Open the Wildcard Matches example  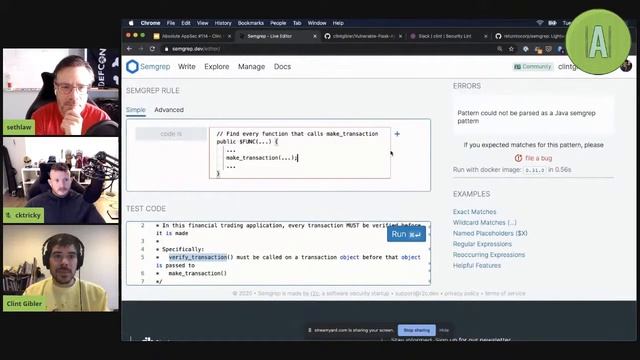coord(484,222)
